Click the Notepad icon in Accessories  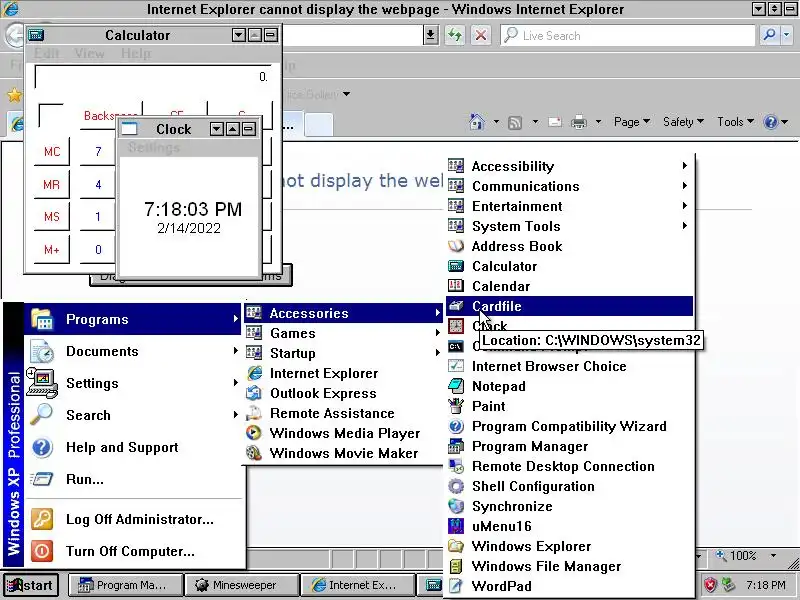click(x=456, y=386)
